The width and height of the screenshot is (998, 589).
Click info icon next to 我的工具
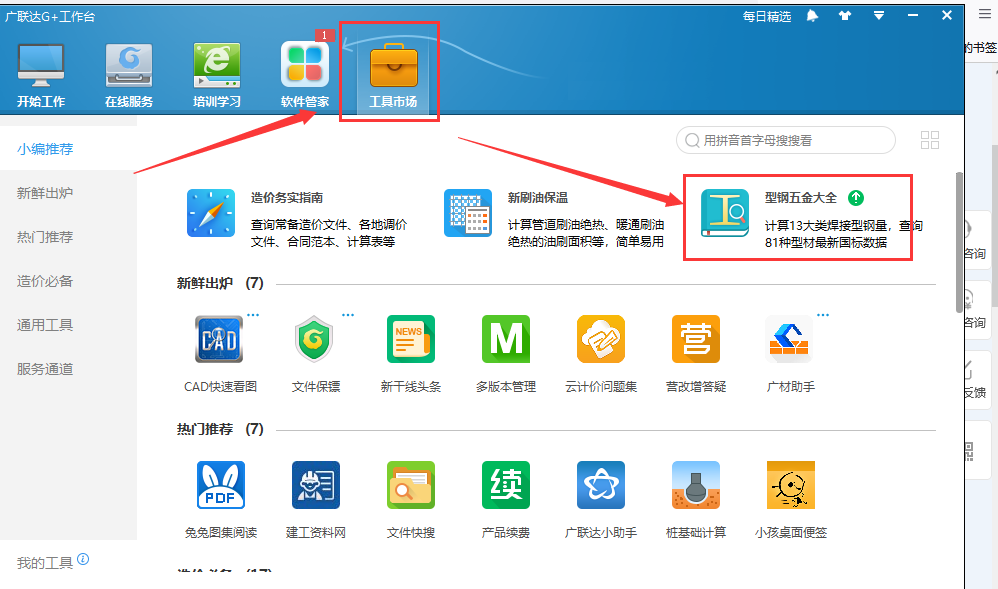coord(83,559)
